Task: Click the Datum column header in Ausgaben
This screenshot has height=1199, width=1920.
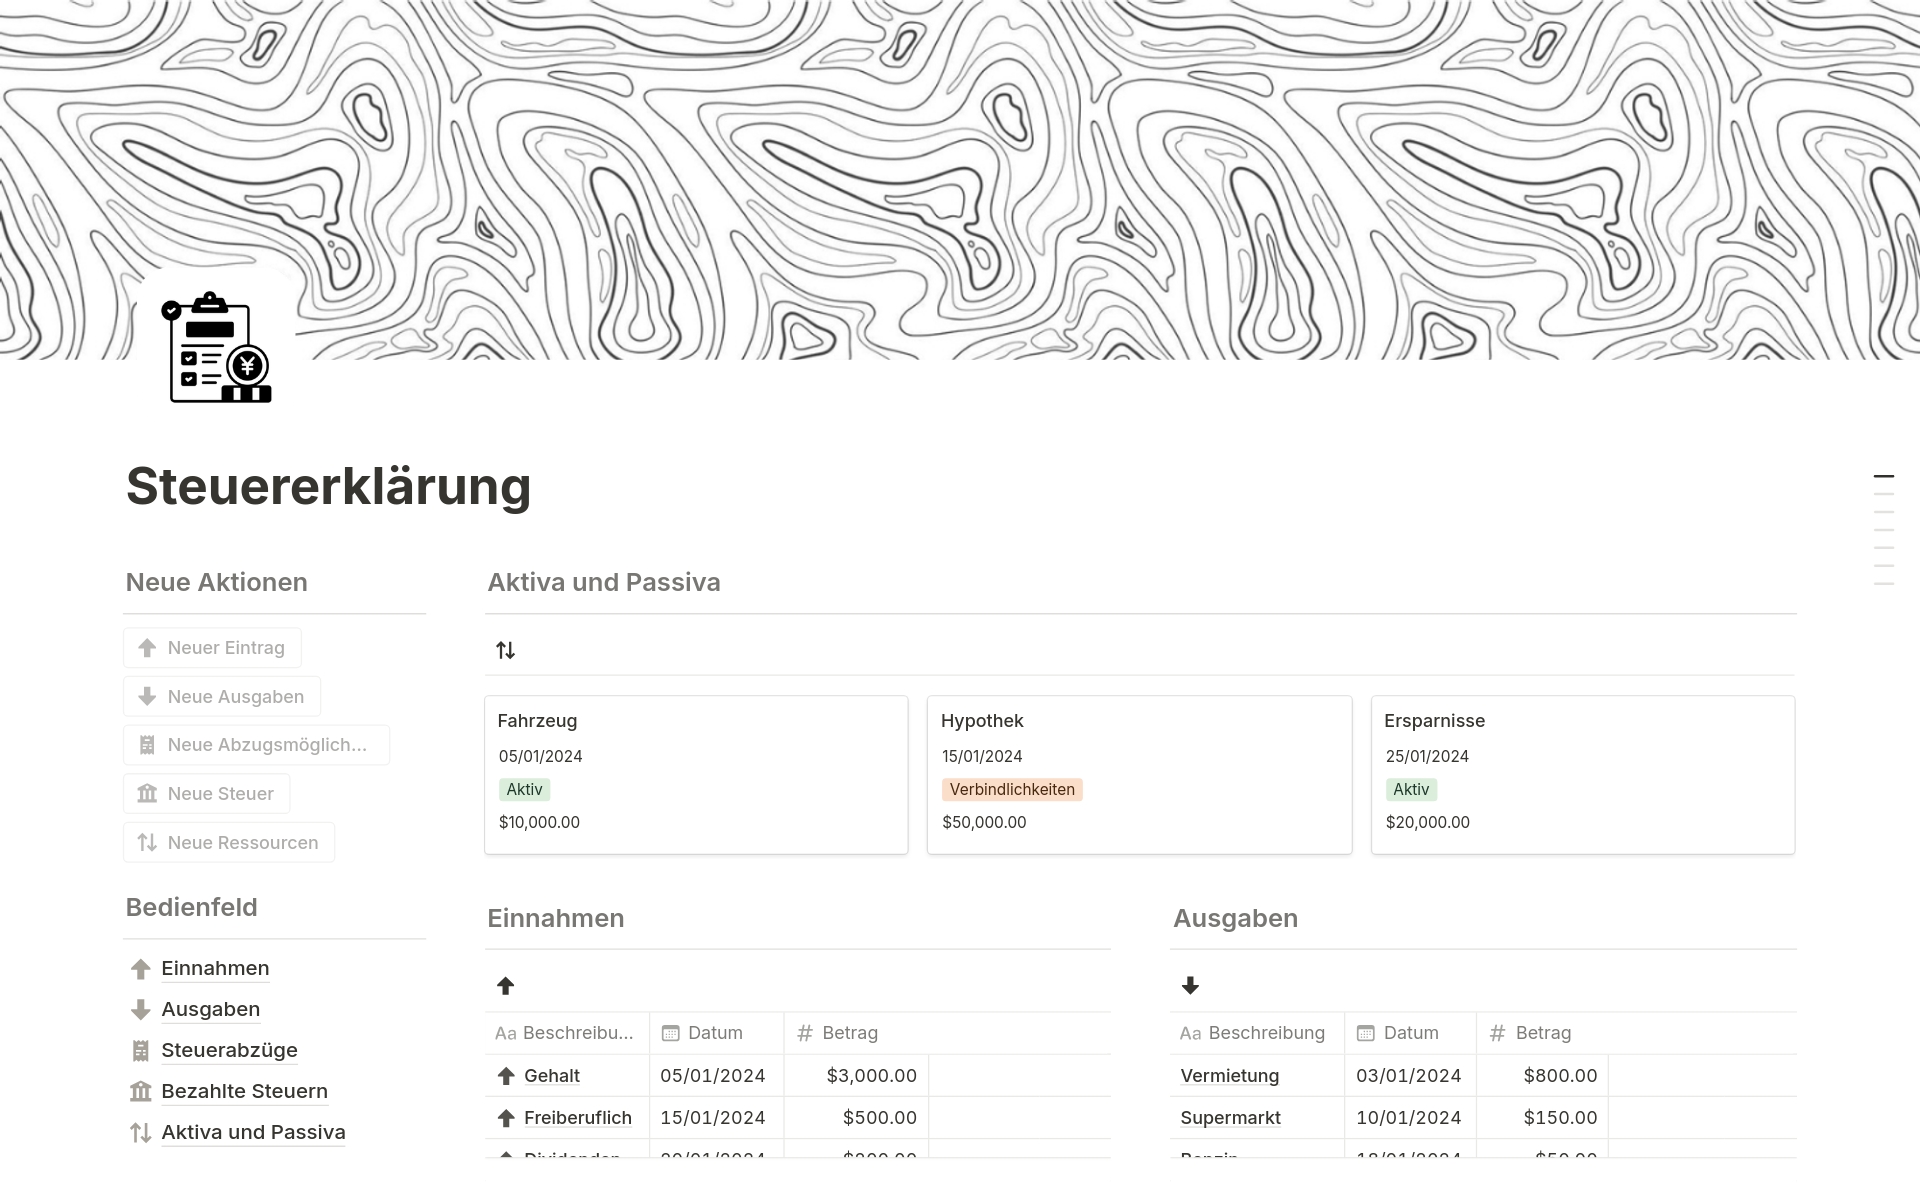Action: [x=1410, y=1033]
